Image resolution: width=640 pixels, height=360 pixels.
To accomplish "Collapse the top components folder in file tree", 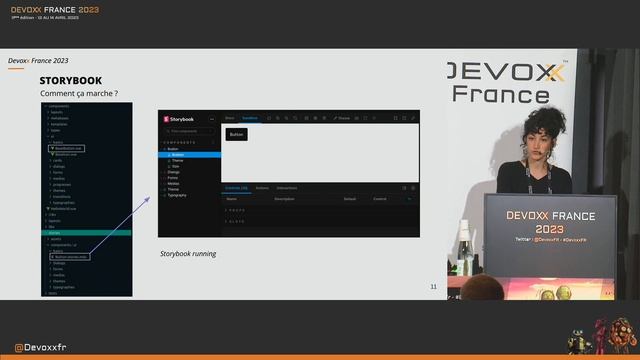I will [x=57, y=106].
